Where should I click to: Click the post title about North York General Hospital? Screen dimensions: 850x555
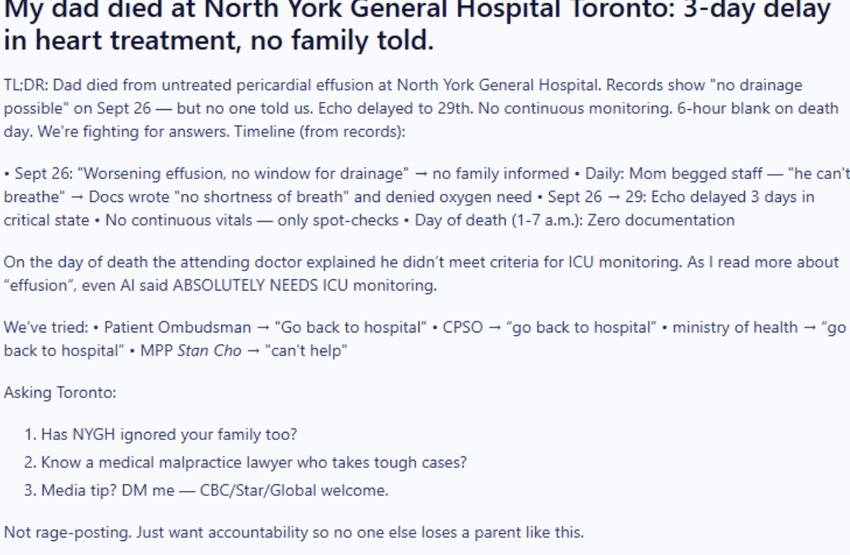(417, 27)
